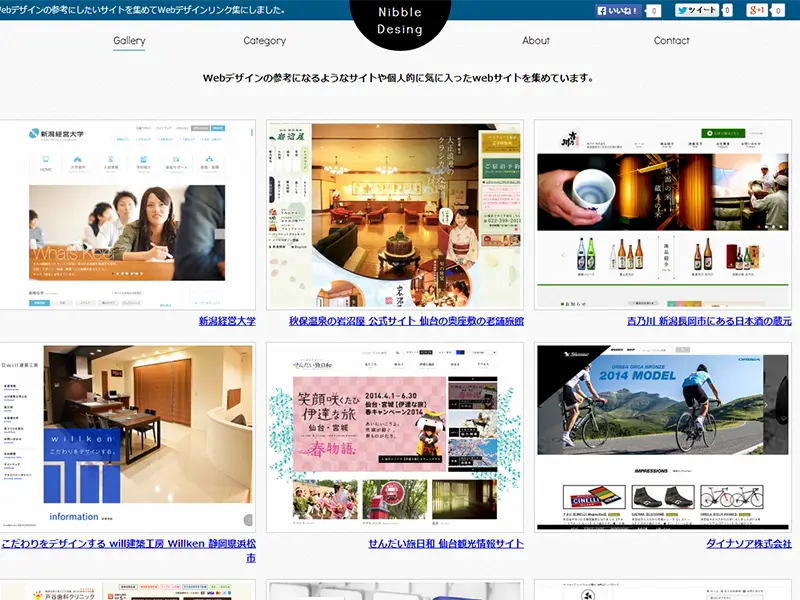Open the 新潟経営大学 text link
Image resolution: width=800 pixels, height=600 pixels.
click(x=227, y=321)
